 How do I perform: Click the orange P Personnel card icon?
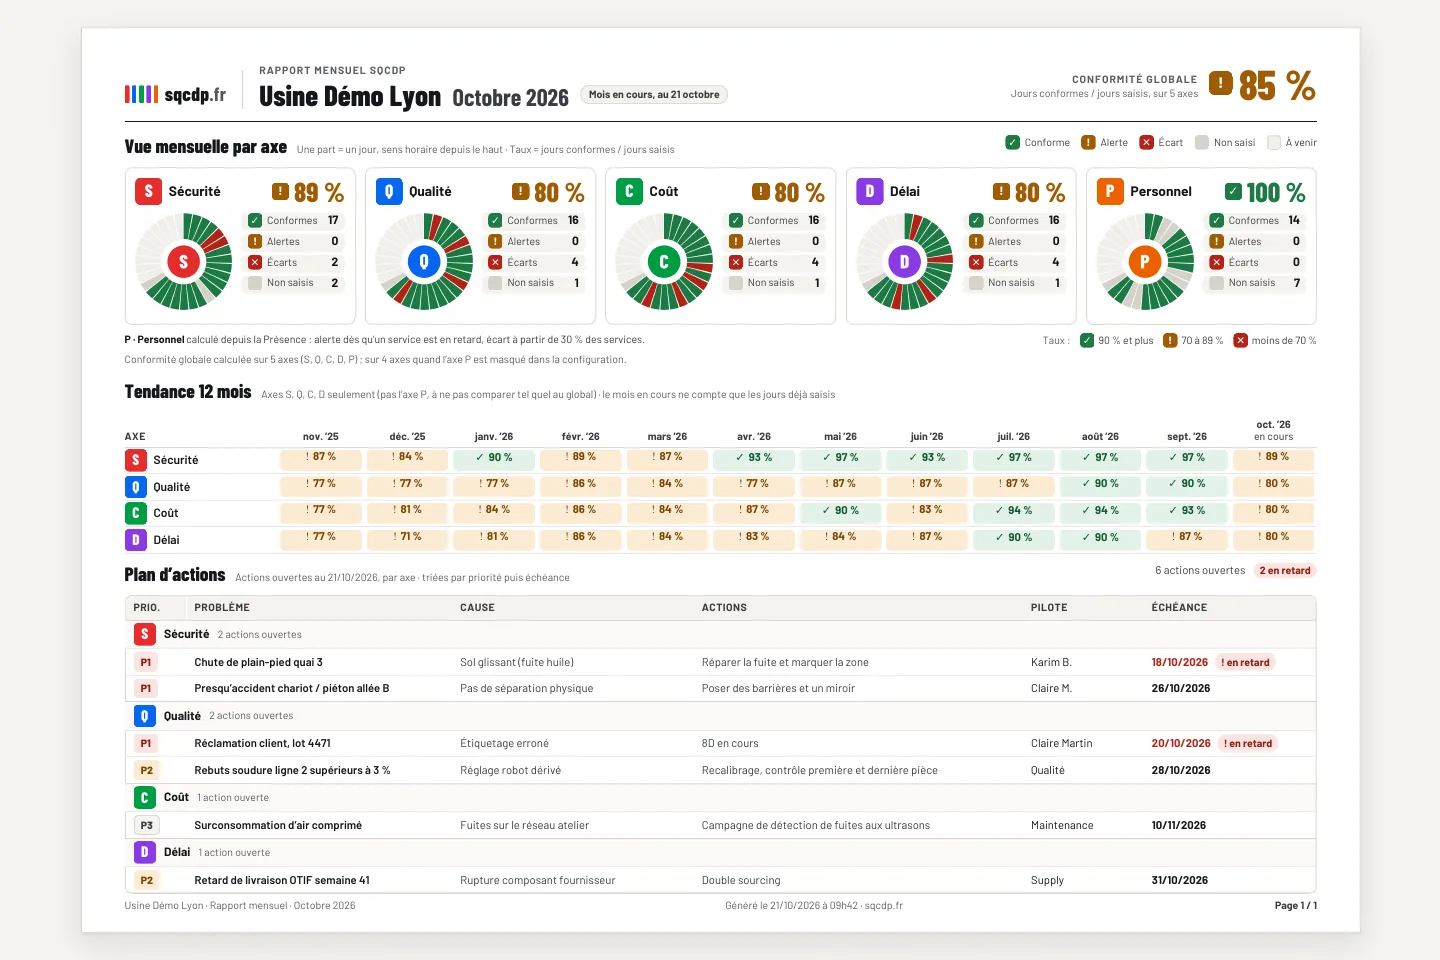click(1110, 191)
